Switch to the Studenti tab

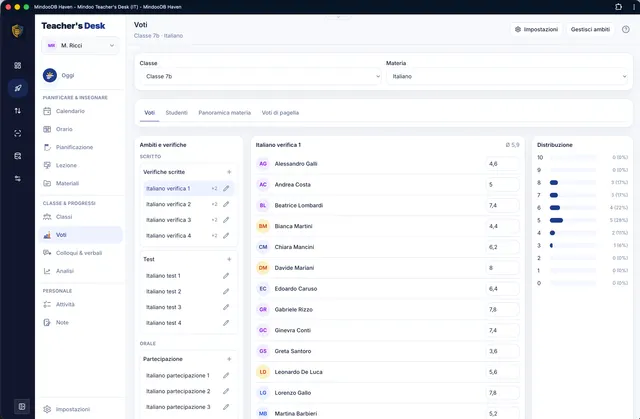click(176, 113)
